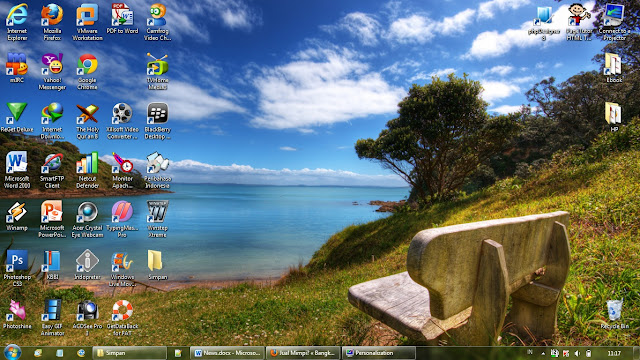Launch the Photoshop CS3 shortcut
640x360 pixels.
17,268
